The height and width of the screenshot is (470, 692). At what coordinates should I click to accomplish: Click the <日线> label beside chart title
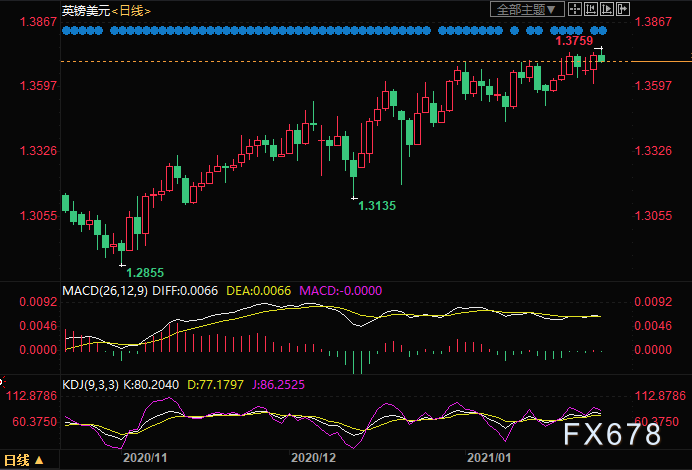(131, 11)
